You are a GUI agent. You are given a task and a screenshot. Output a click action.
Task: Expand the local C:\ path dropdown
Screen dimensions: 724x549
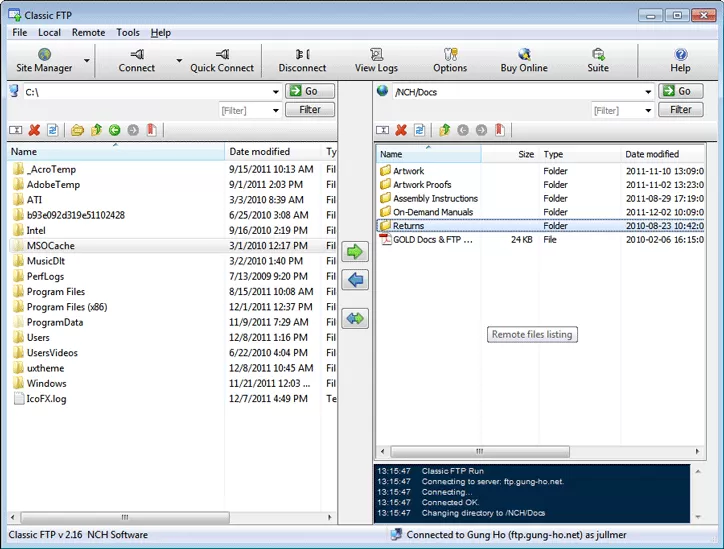point(275,92)
